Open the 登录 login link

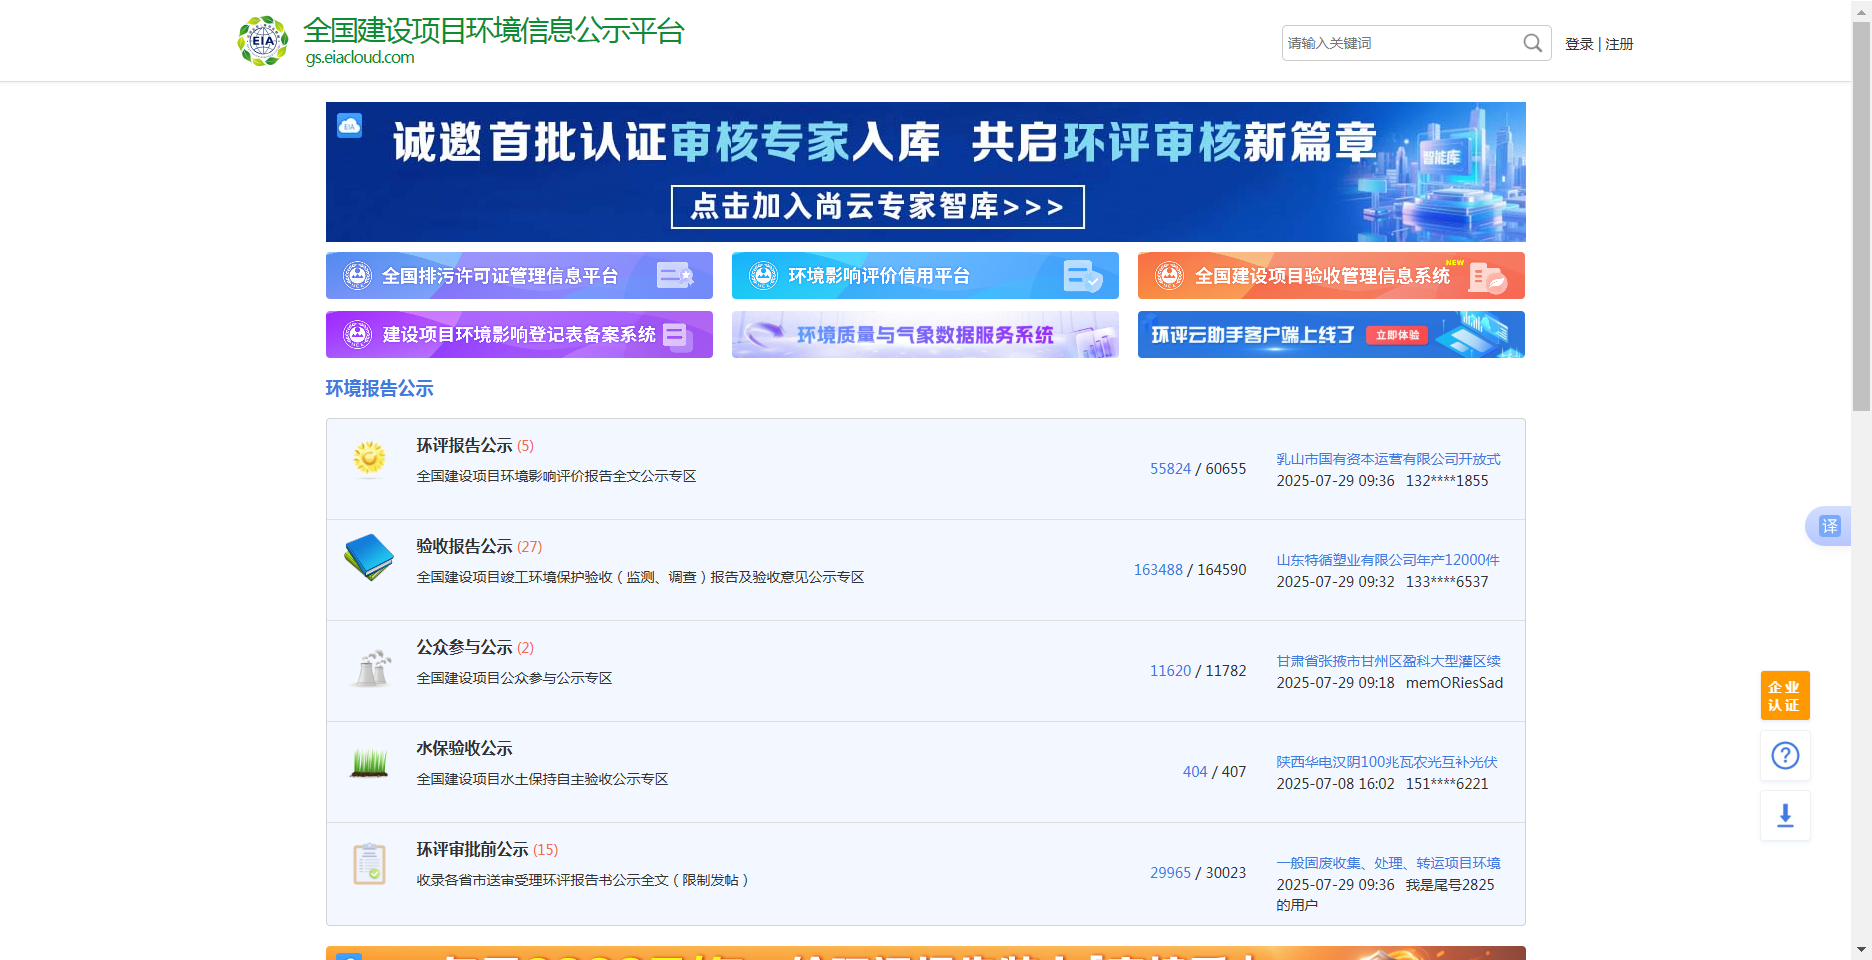(1578, 44)
